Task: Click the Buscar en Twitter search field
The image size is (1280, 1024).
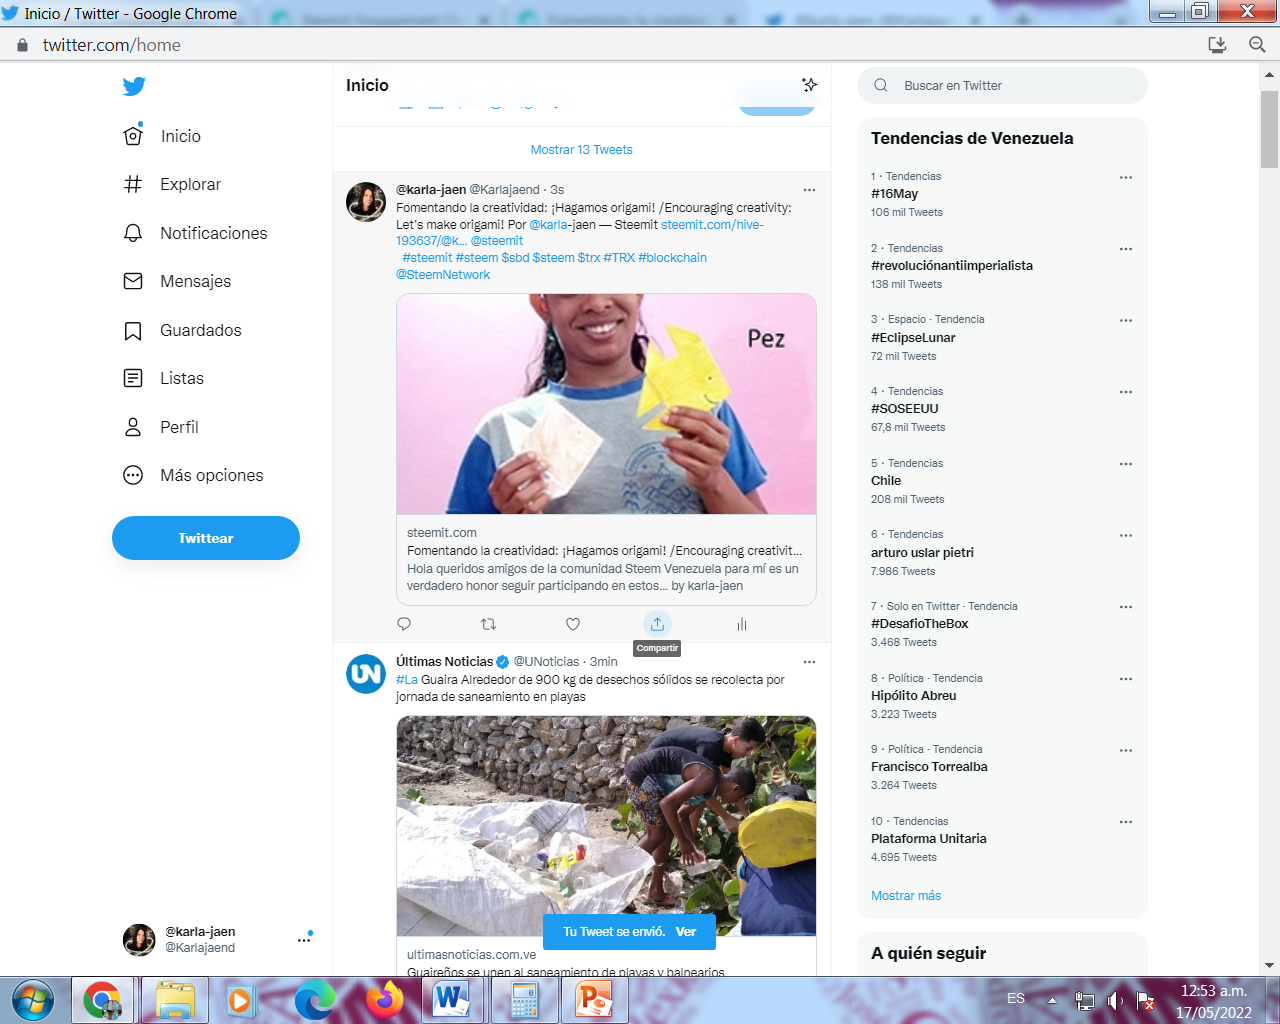Action: pyautogui.click(x=1002, y=85)
